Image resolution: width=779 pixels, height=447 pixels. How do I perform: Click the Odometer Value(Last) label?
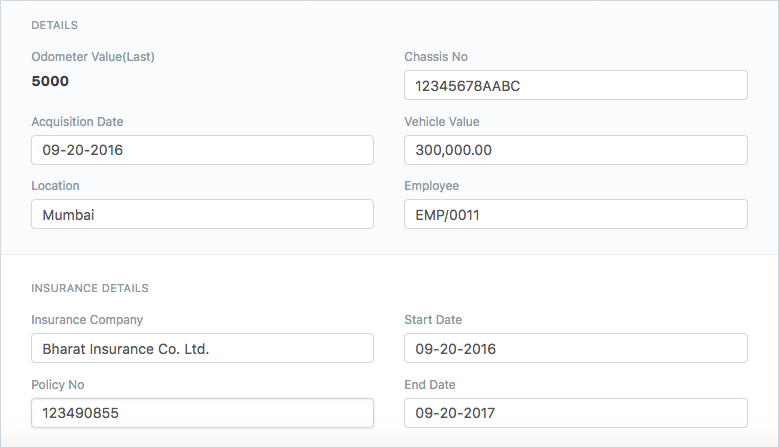point(93,57)
